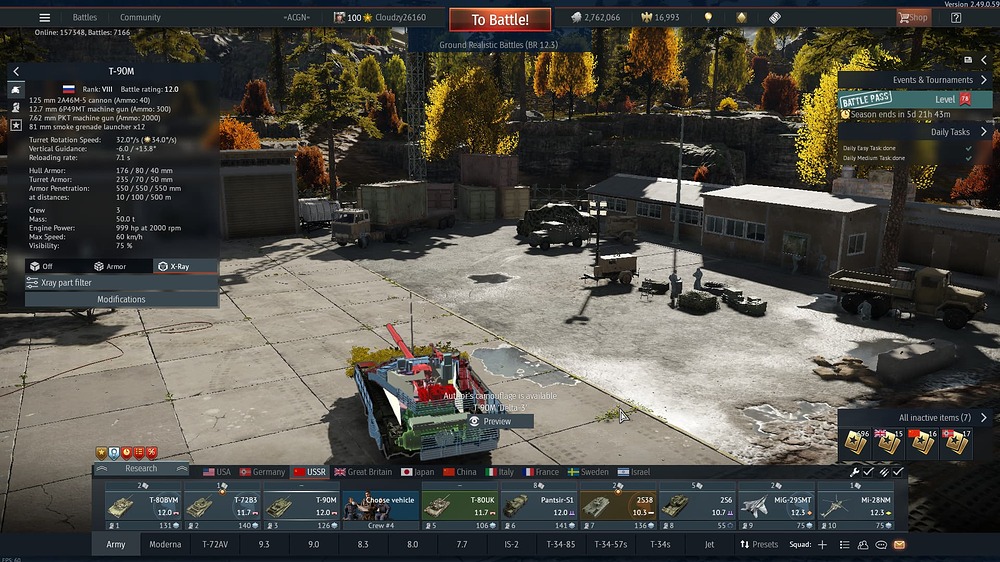Open the mail envelope icon
1000x562 pixels.
[899, 545]
